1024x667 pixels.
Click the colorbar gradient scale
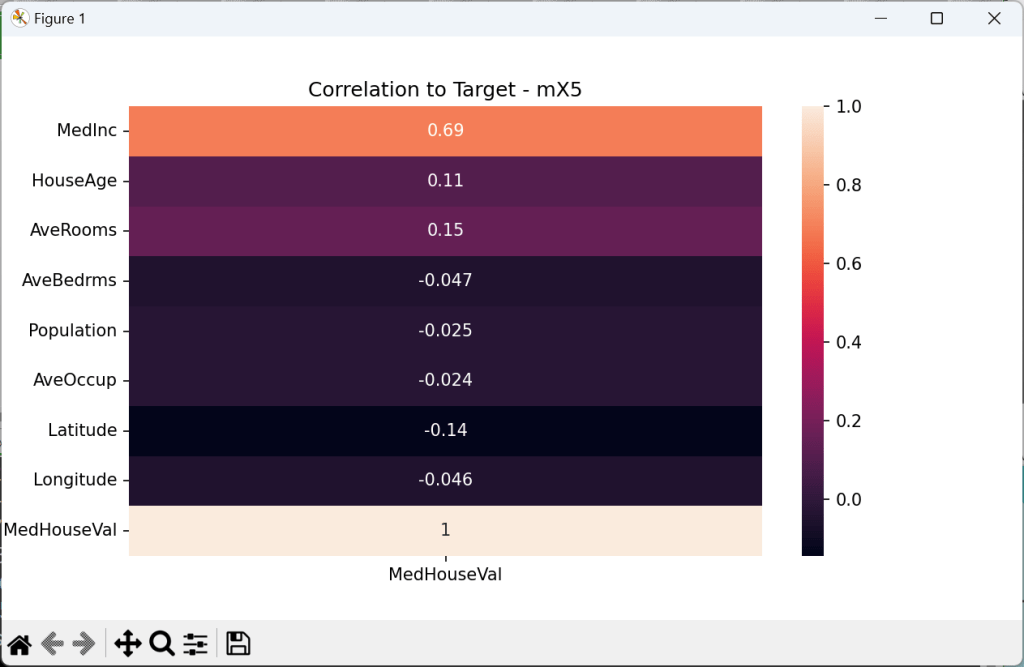[x=812, y=330]
